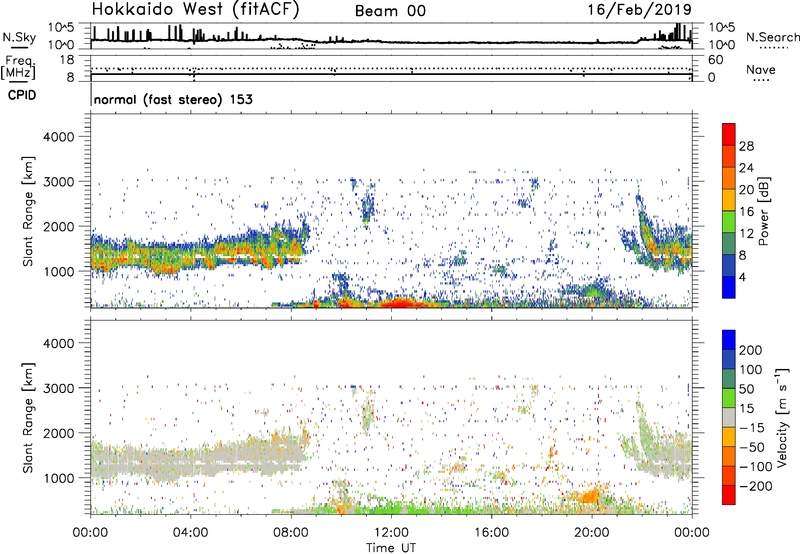800x554 pixels.
Task: Click the "Freq. [MHz]" axis label
Action: click(x=18, y=68)
